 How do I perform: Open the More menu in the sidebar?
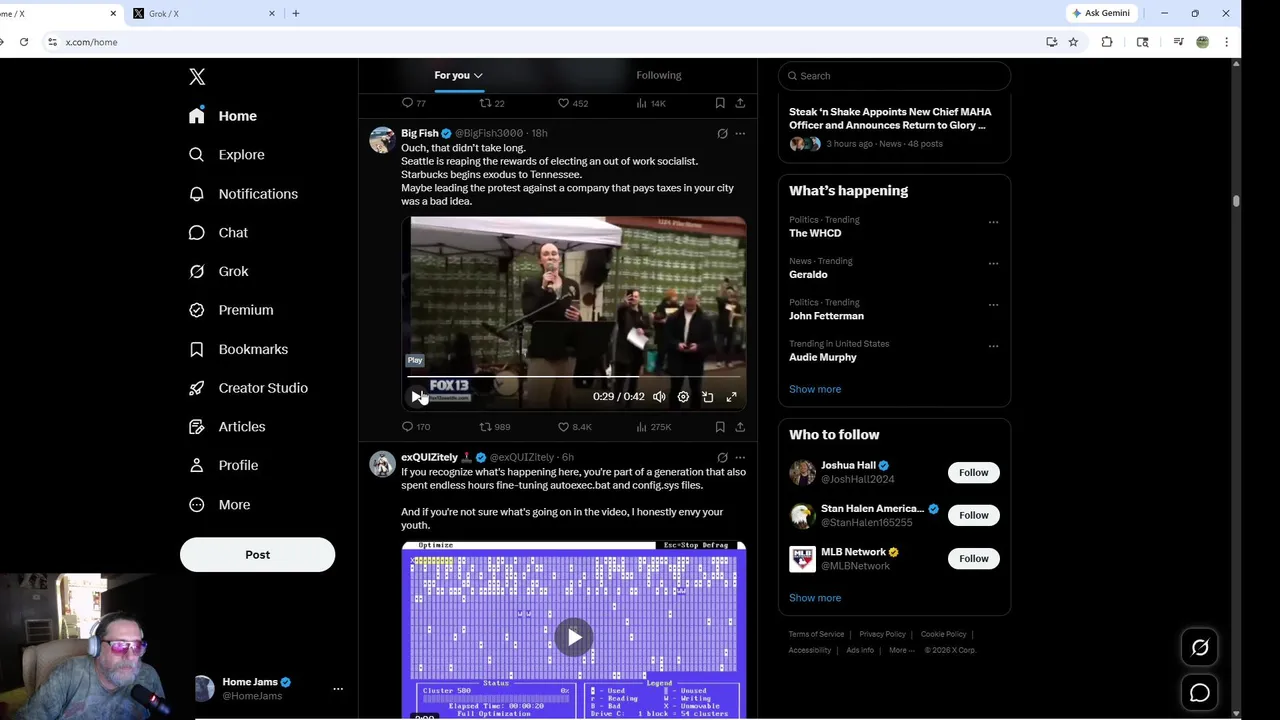219,505
